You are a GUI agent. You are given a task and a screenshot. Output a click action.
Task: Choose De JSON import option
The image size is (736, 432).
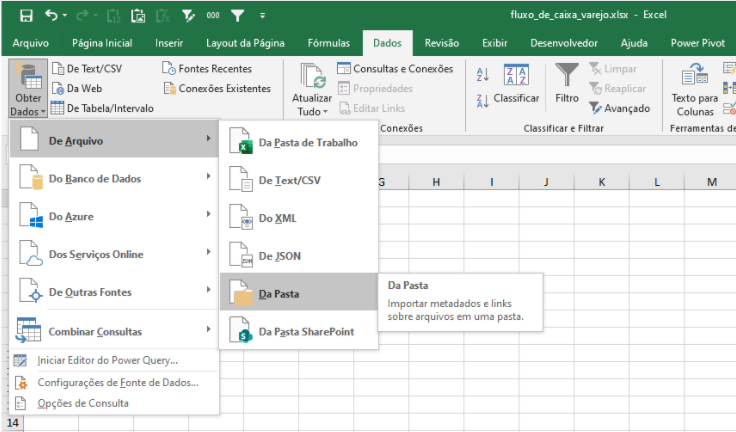click(x=299, y=256)
